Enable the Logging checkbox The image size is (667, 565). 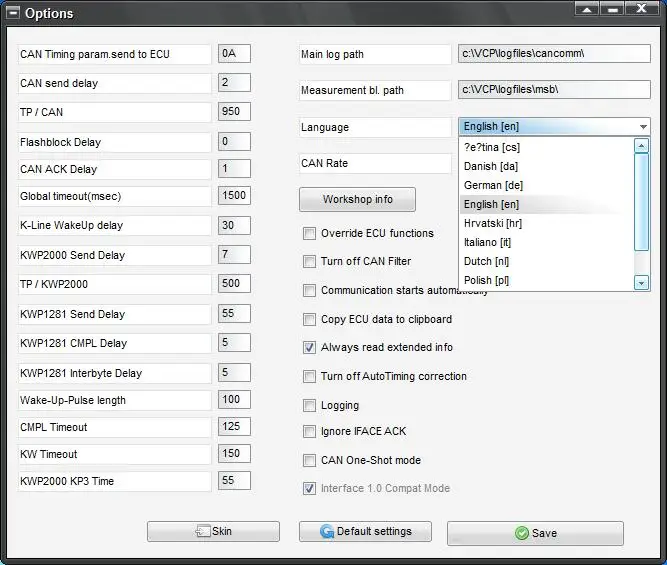point(309,405)
